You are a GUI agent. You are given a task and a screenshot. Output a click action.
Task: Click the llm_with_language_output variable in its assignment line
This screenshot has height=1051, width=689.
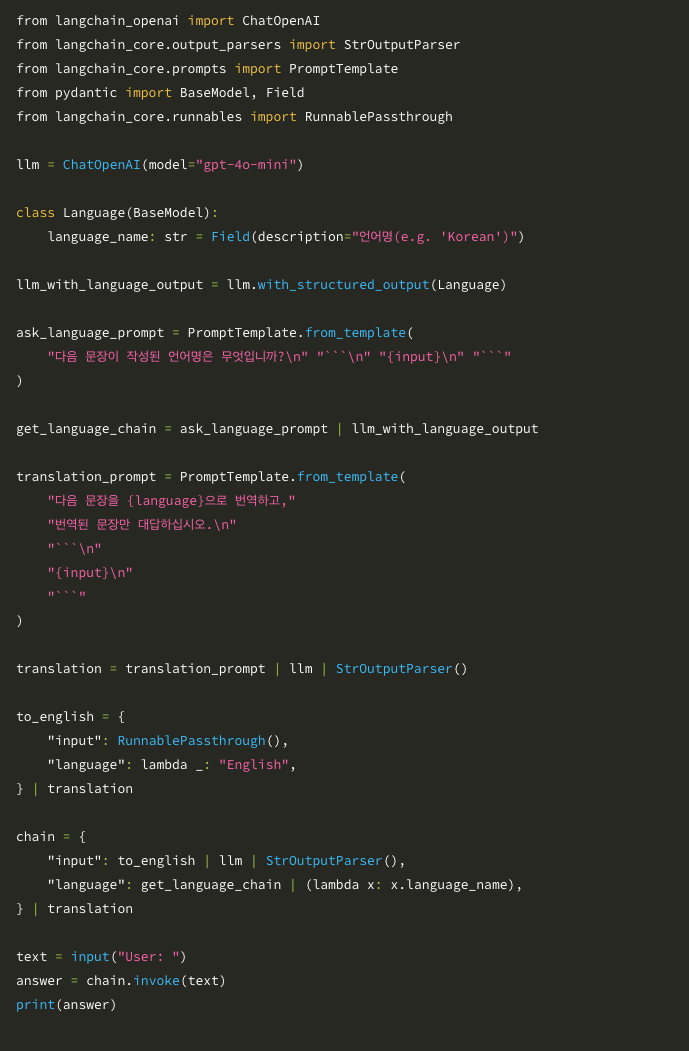[x=109, y=285]
